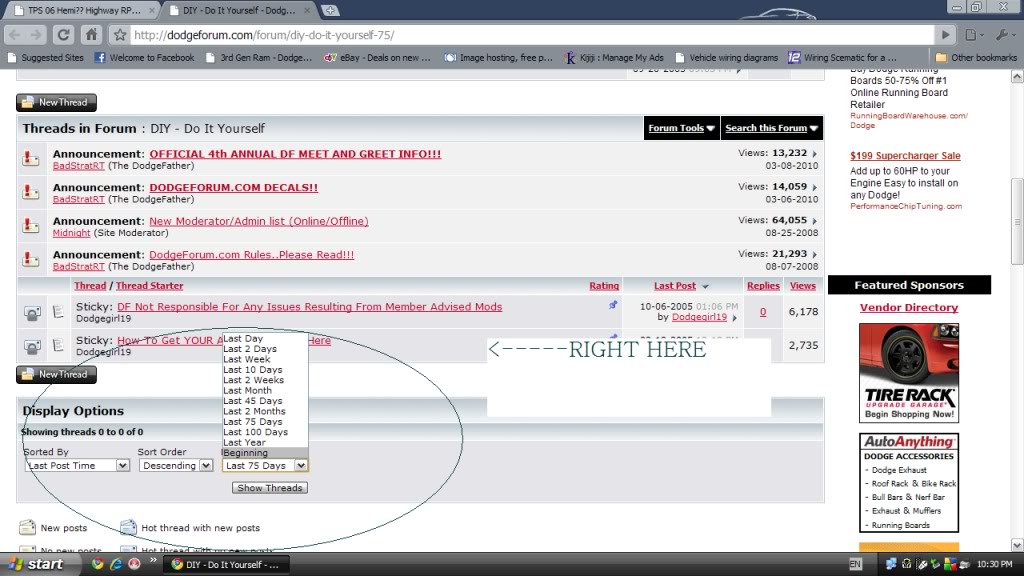This screenshot has height=576, width=1024.
Task: Open $199 Supercharger Sale ad link
Action: coord(905,155)
